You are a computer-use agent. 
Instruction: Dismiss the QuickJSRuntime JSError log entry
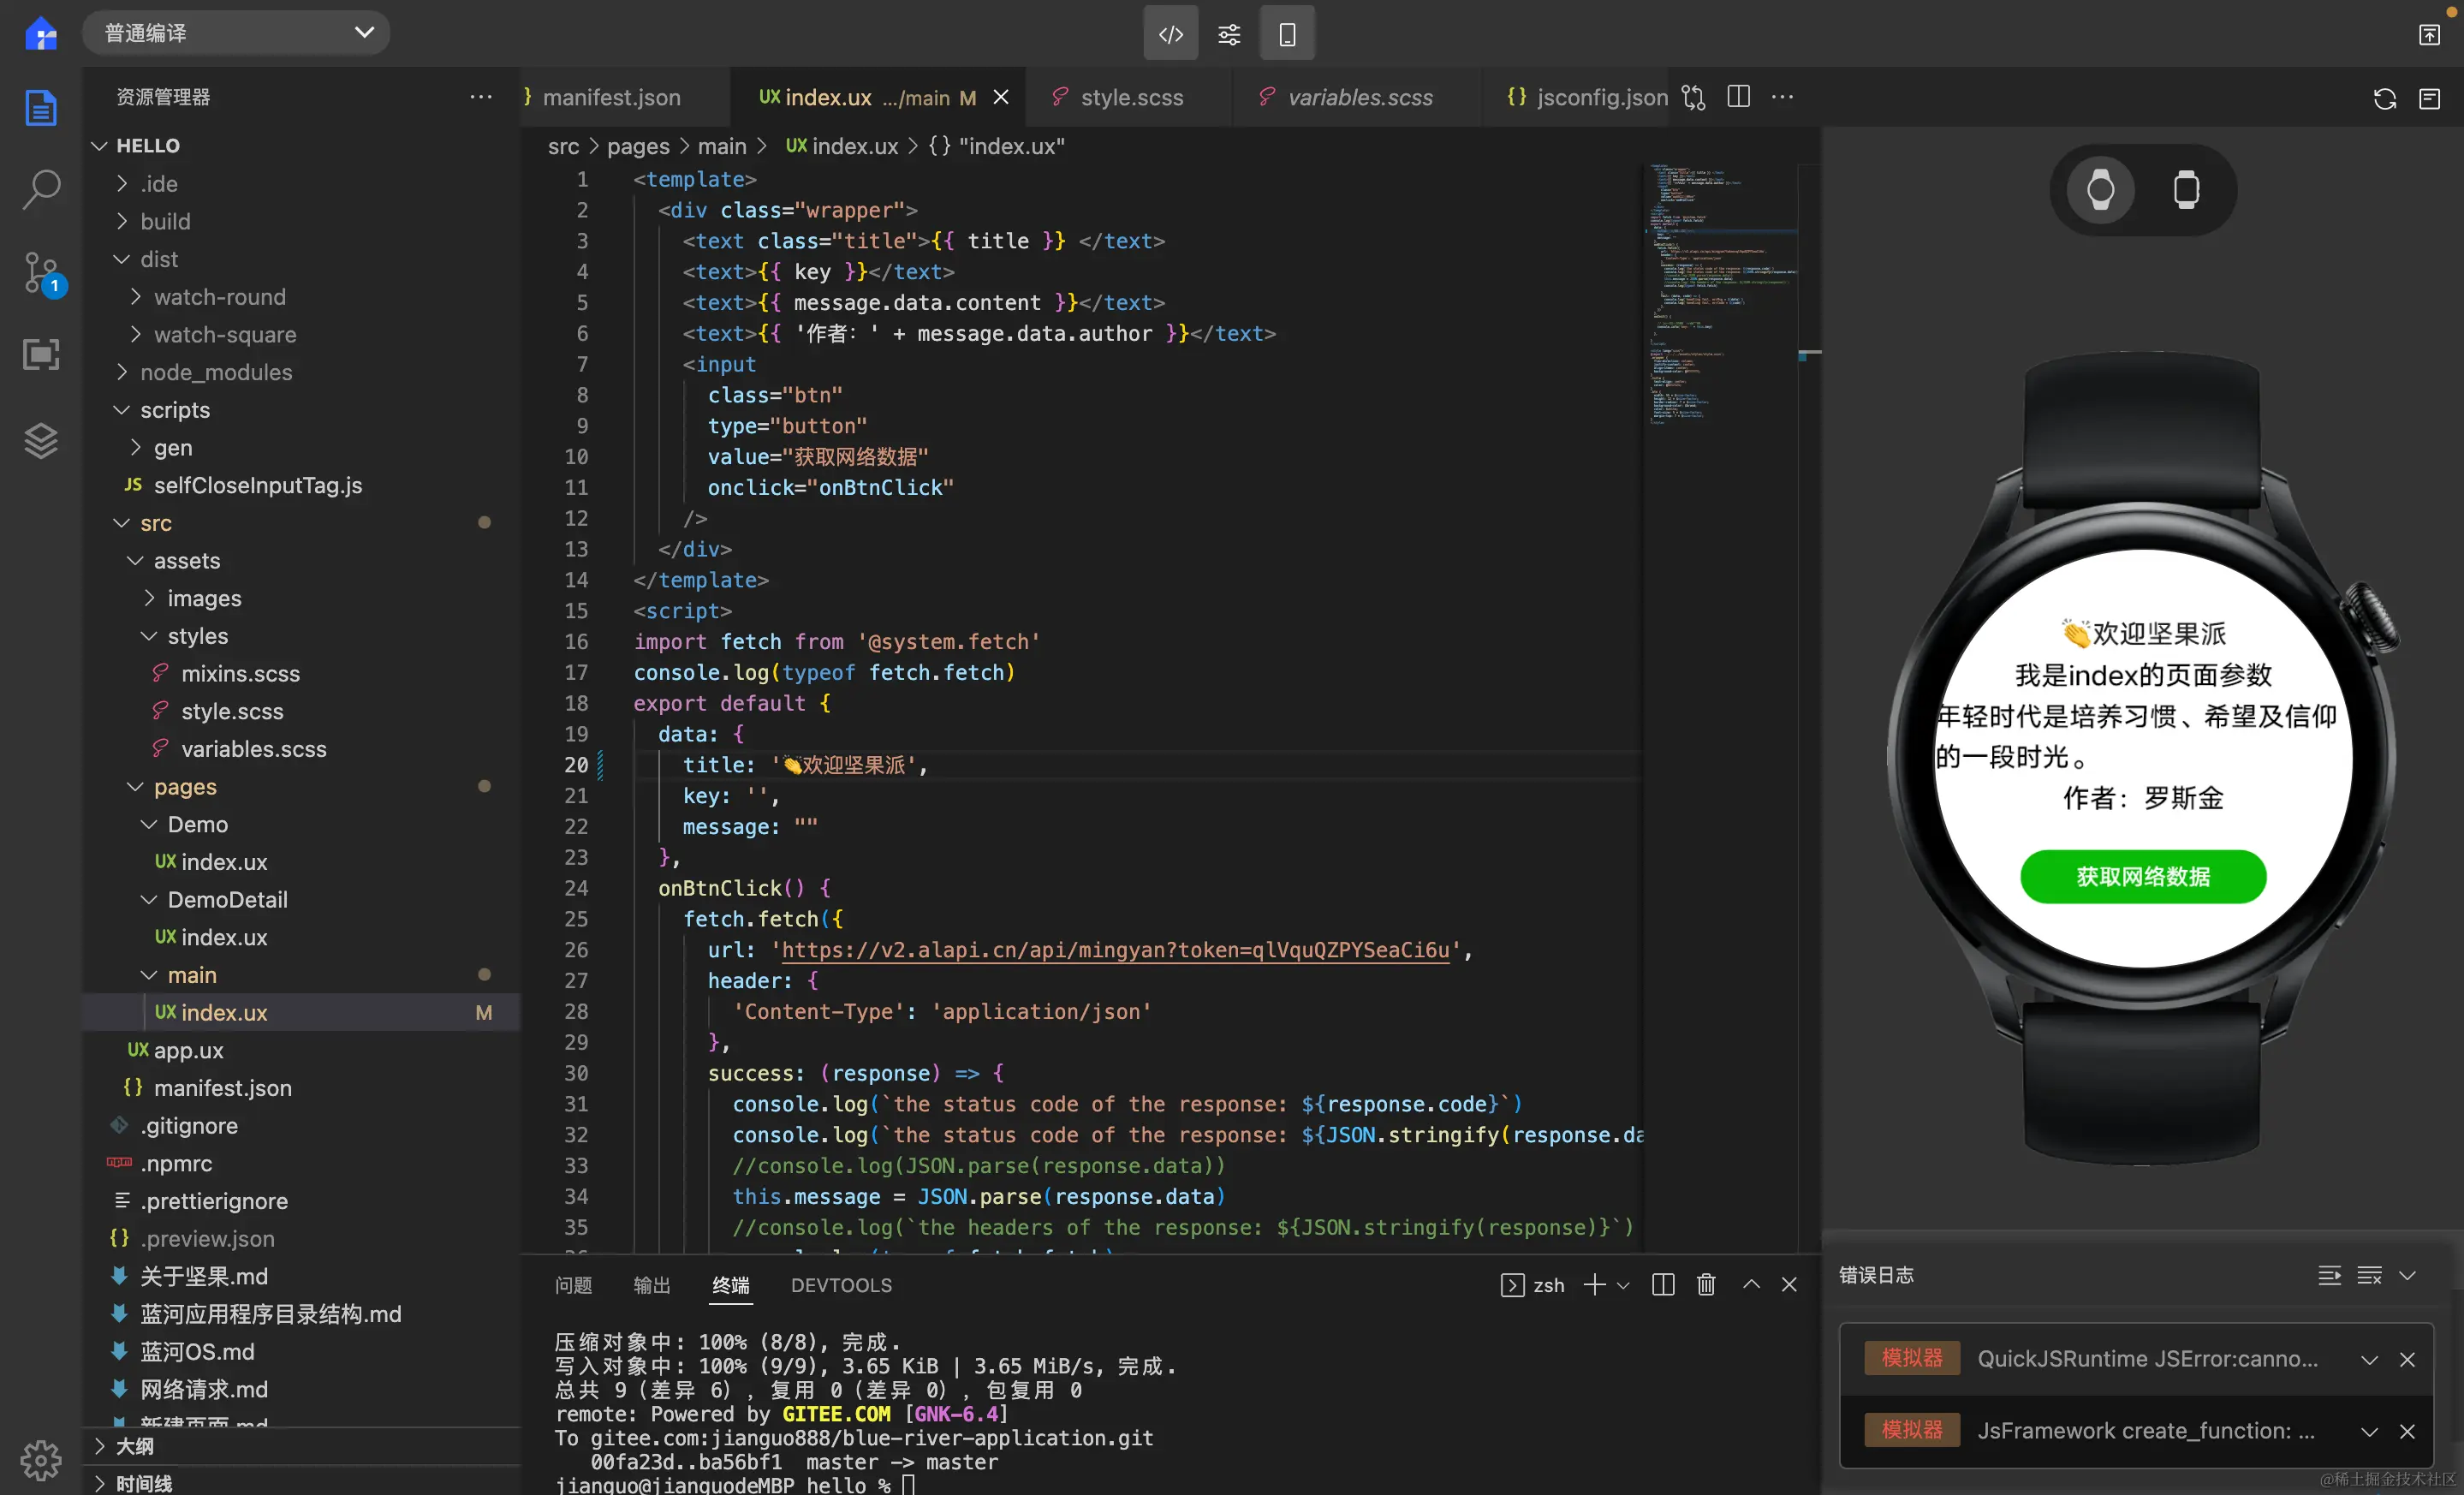(x=2407, y=1359)
